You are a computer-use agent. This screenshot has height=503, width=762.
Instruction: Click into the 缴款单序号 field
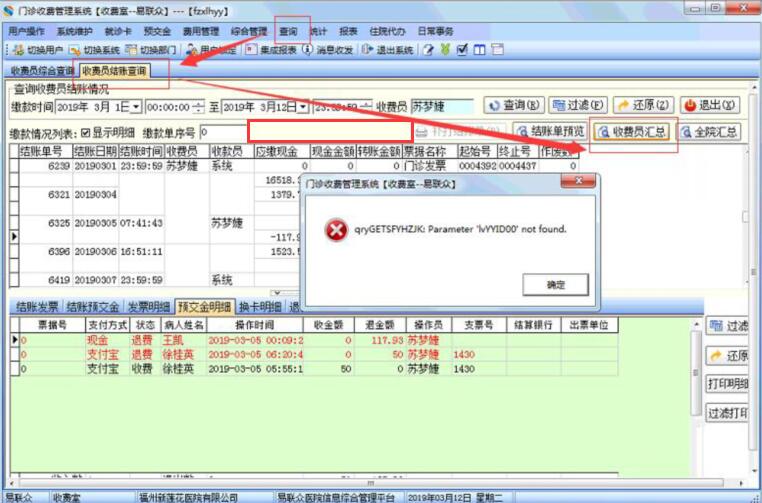(224, 132)
